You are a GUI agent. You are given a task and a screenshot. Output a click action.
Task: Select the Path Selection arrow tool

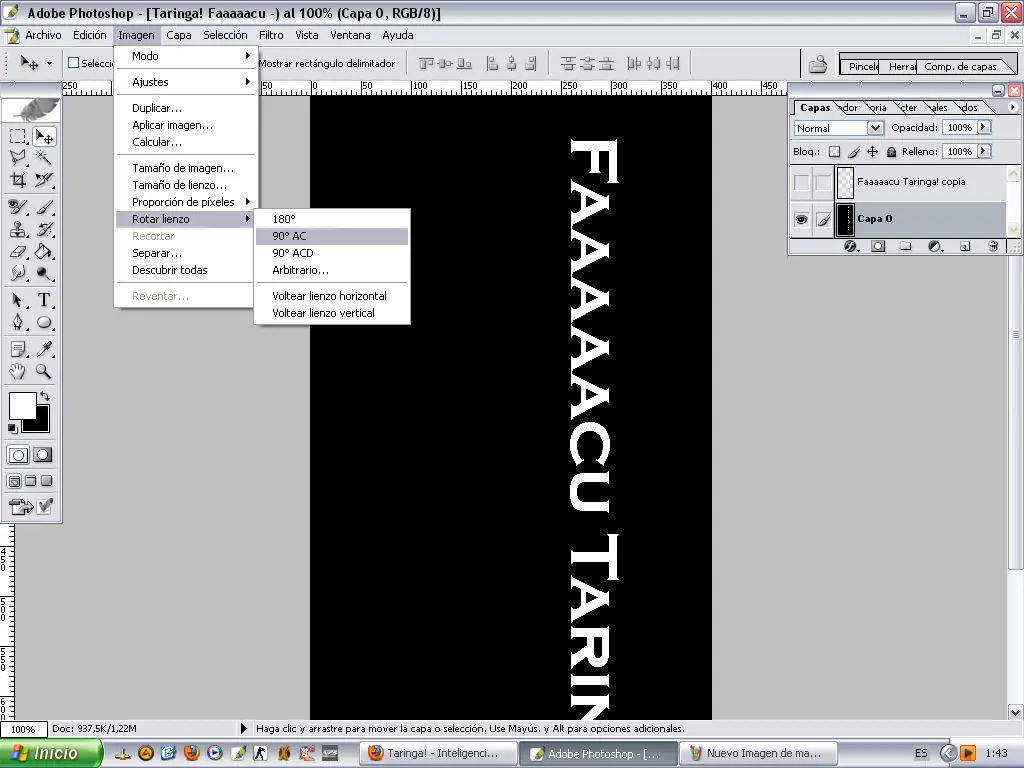click(x=18, y=300)
